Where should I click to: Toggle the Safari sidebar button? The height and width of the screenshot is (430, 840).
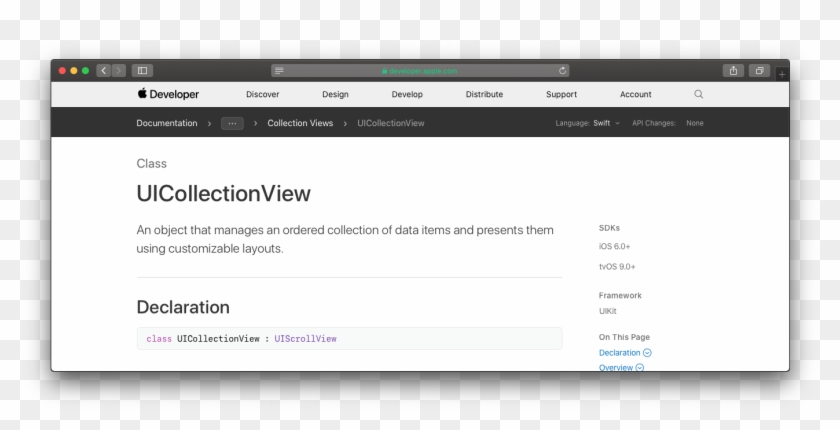coord(142,71)
